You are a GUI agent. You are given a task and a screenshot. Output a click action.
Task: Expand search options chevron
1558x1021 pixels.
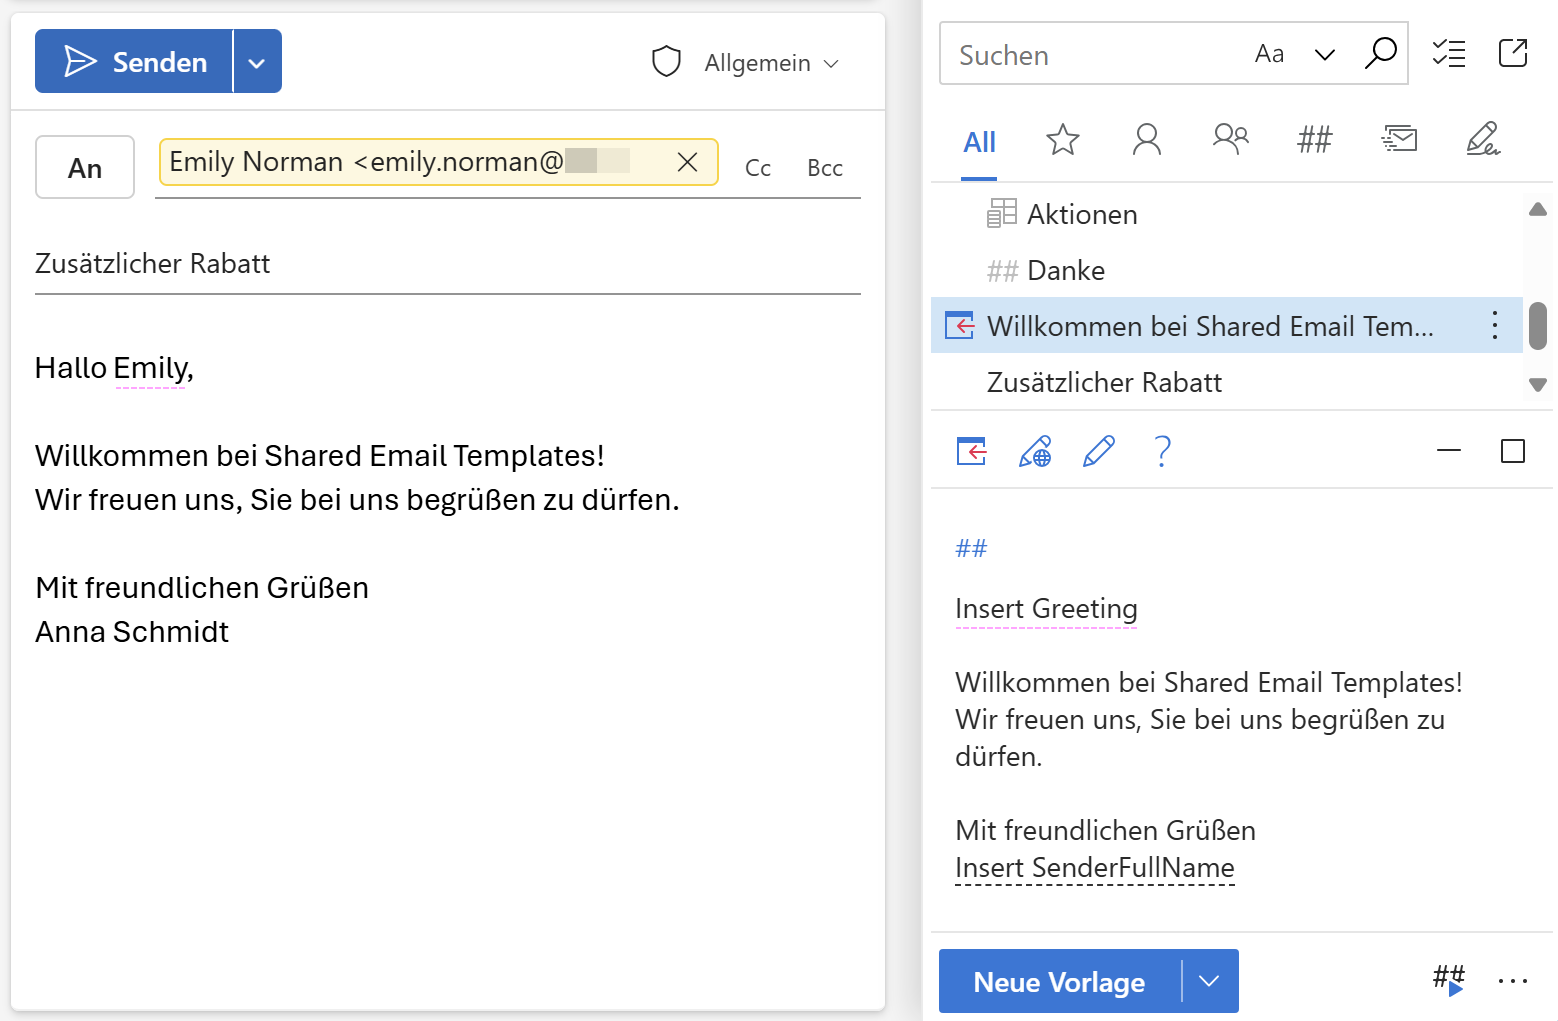1324,54
